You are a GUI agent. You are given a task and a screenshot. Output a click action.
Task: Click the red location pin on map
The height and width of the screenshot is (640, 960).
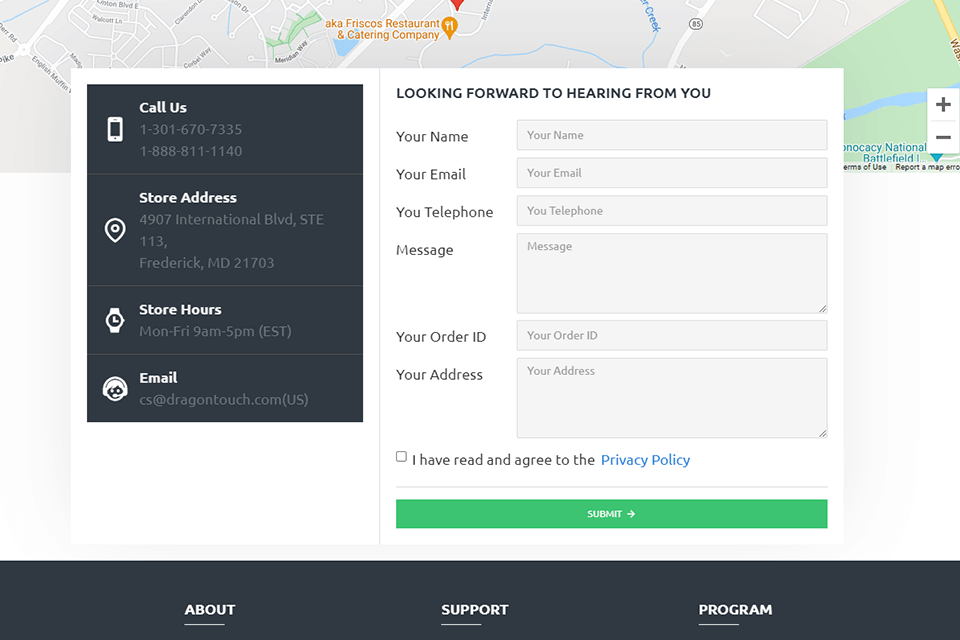click(x=457, y=4)
